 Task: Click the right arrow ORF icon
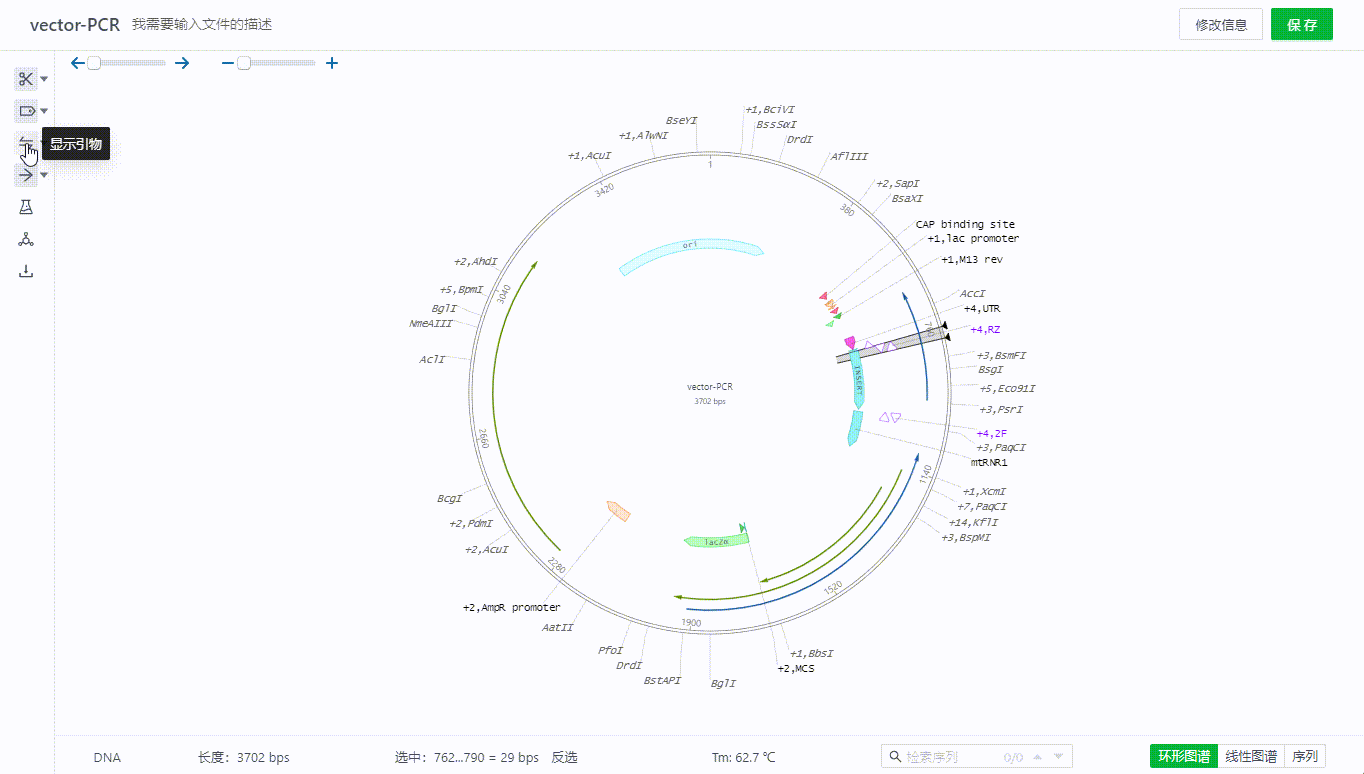[x=26, y=175]
